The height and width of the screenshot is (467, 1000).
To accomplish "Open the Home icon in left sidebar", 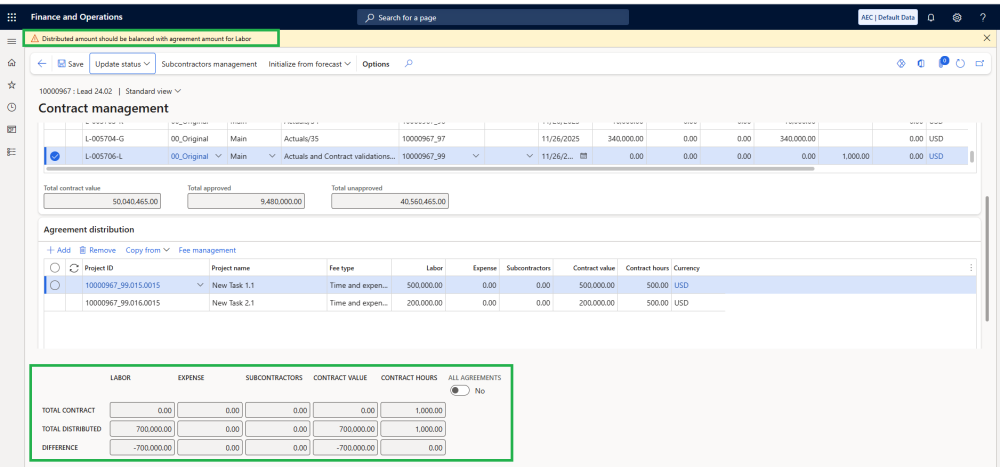I will point(11,63).
